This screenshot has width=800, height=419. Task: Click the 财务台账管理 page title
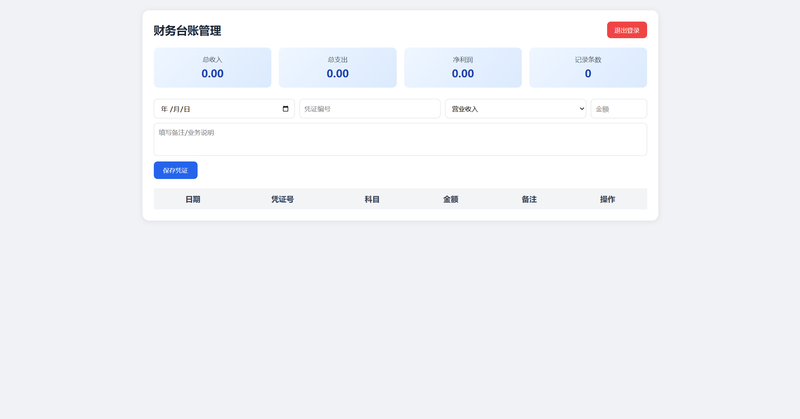pyautogui.click(x=187, y=31)
